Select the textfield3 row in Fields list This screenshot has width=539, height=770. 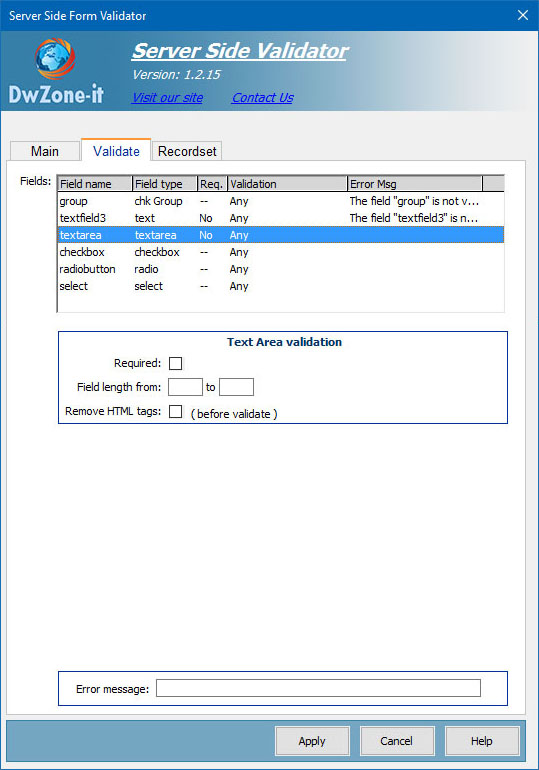coord(281,218)
